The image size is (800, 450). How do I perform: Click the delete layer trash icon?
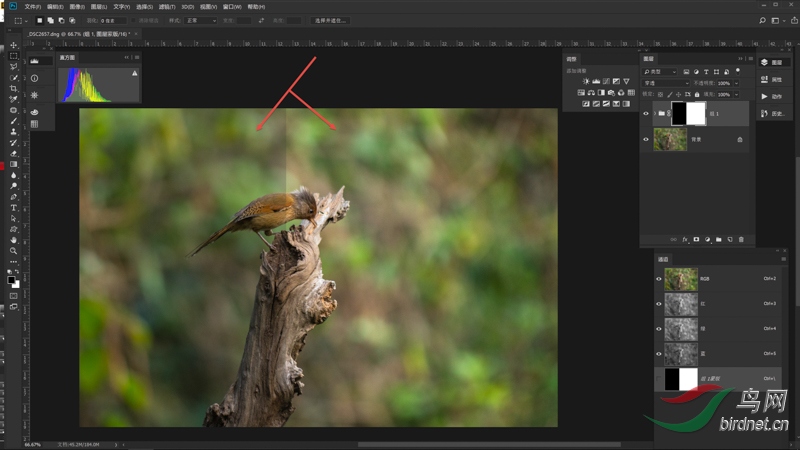(x=740, y=240)
